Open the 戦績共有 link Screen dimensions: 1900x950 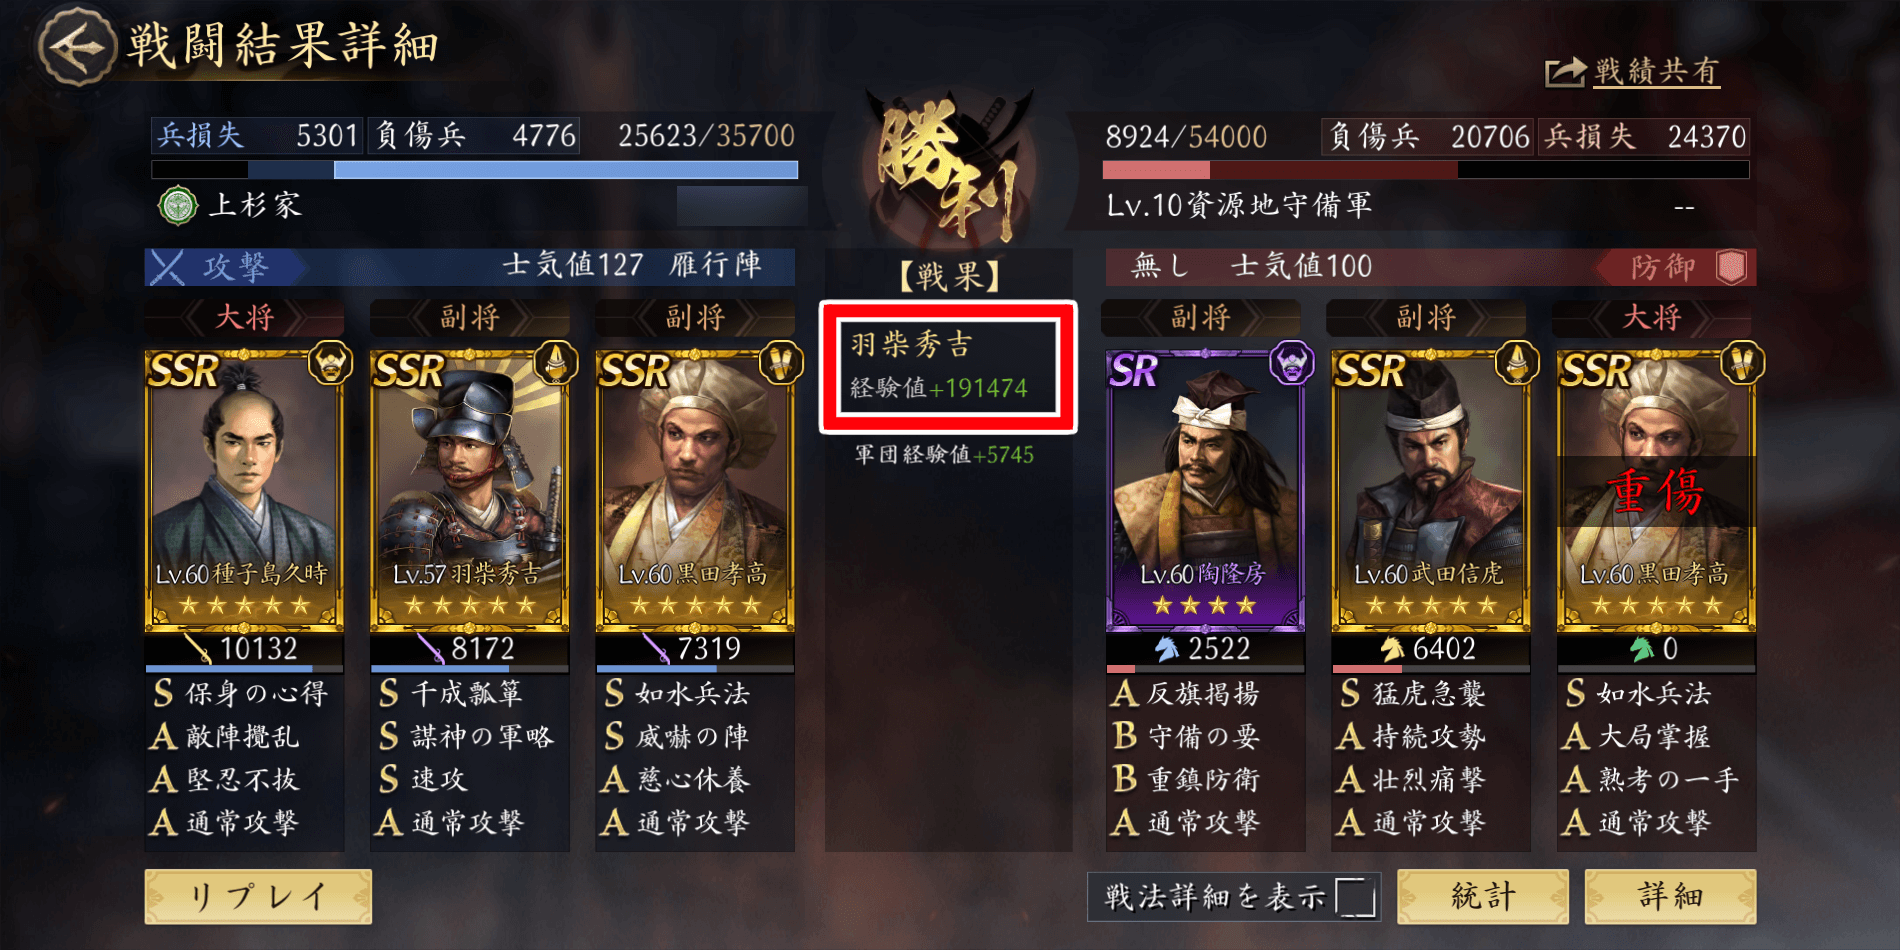pos(1657,72)
